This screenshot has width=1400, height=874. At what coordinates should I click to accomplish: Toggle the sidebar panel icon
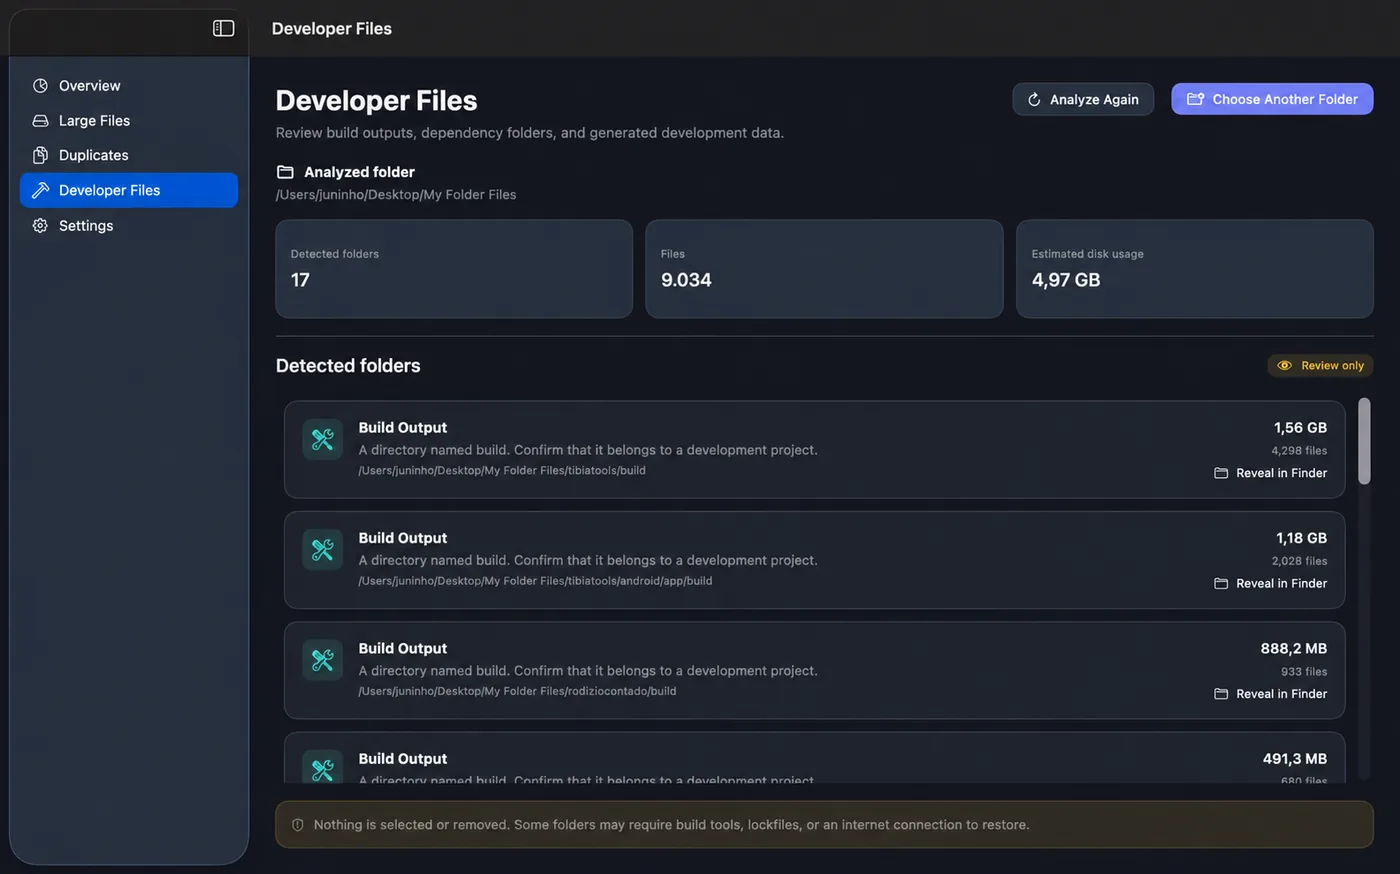(224, 28)
